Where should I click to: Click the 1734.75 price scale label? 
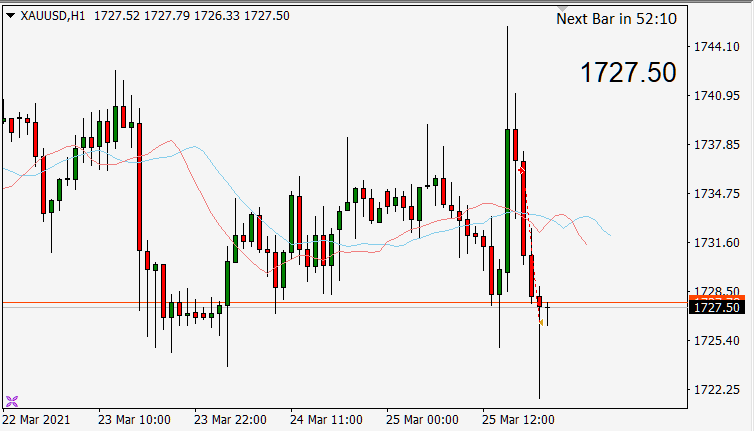[716, 194]
